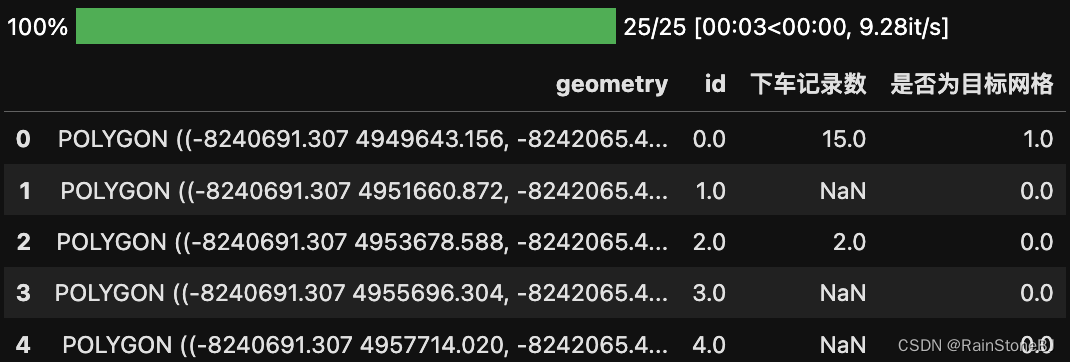Image resolution: width=1070 pixels, height=362 pixels.
Task: Click 是否为目标网格 value 1.0 in row 0
Action: (1038, 139)
